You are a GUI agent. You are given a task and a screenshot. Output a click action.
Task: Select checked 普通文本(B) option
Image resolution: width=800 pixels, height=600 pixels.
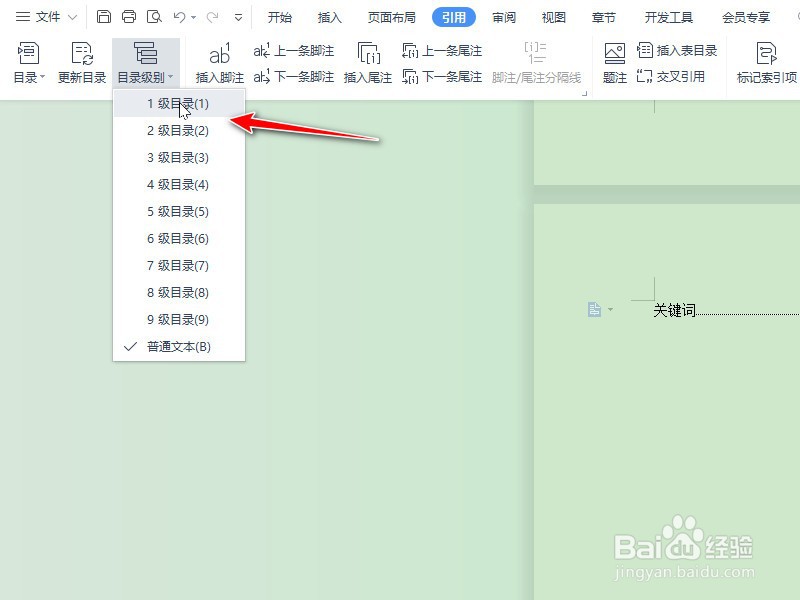(x=179, y=347)
